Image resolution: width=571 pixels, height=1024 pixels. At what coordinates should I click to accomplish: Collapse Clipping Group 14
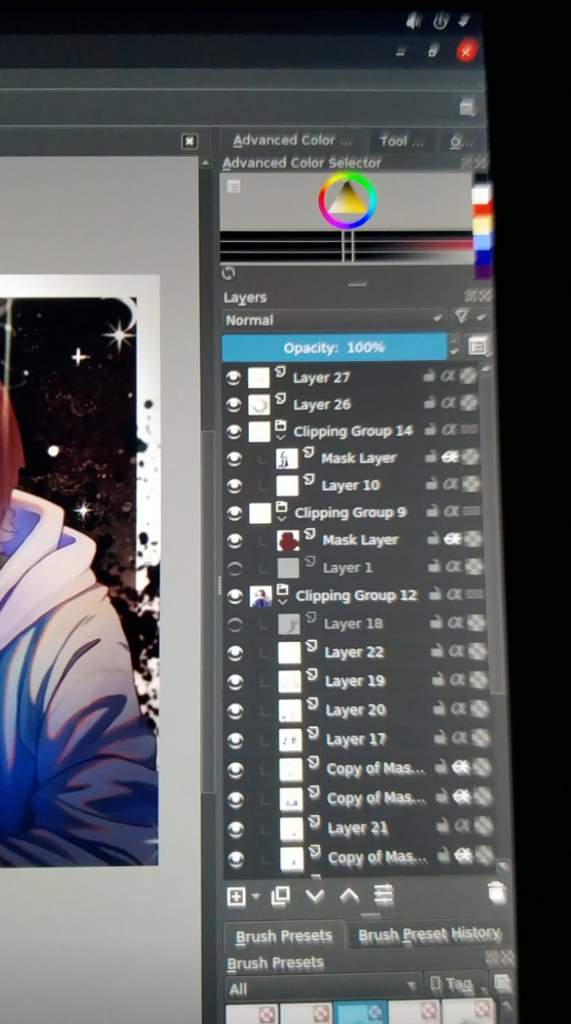click(x=281, y=437)
